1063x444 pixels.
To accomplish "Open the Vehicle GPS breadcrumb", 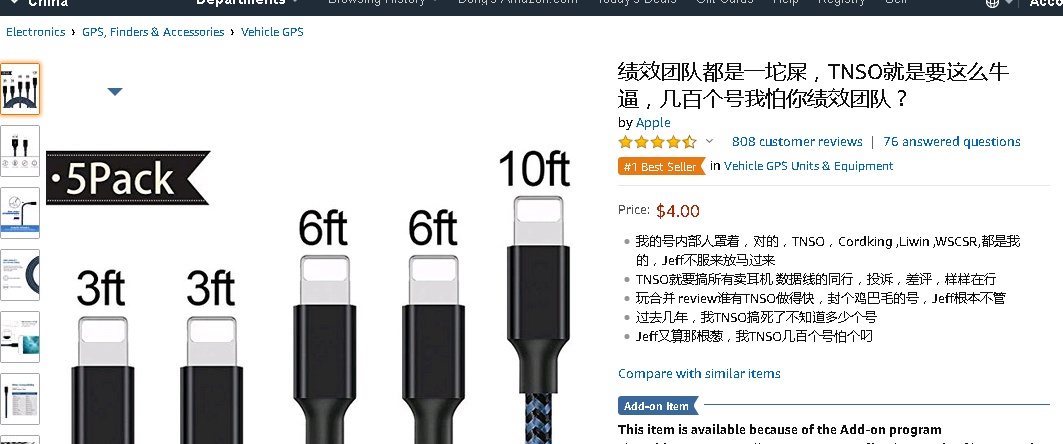I will [272, 32].
